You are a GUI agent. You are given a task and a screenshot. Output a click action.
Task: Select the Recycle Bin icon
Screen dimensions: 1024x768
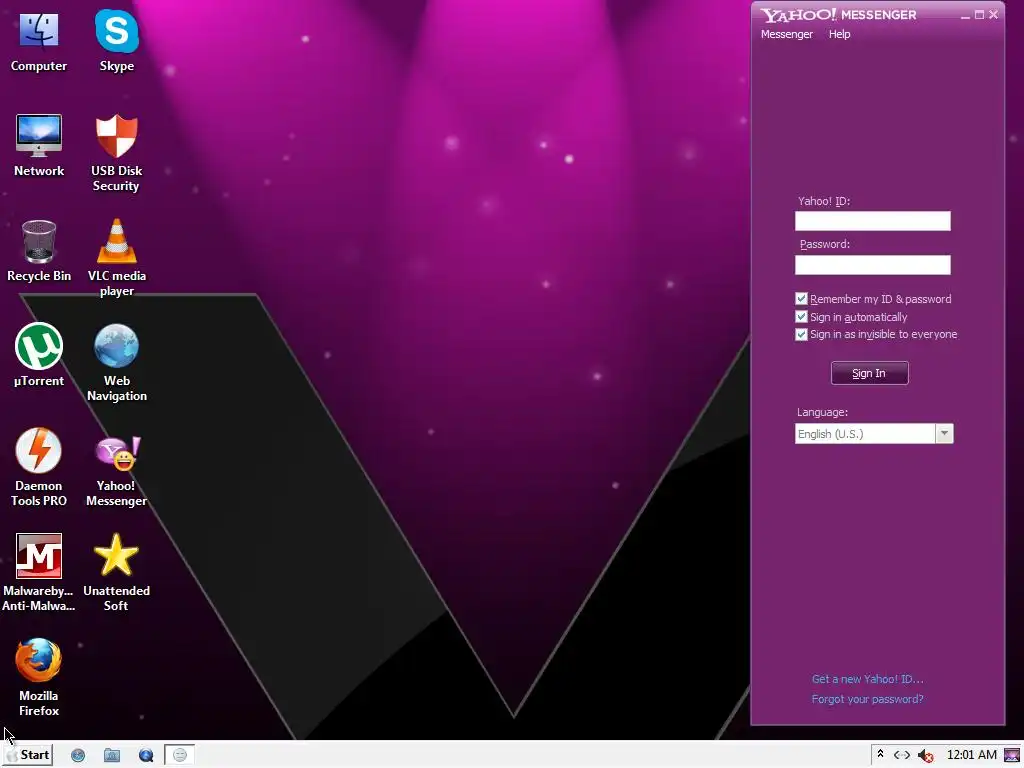pyautogui.click(x=39, y=251)
